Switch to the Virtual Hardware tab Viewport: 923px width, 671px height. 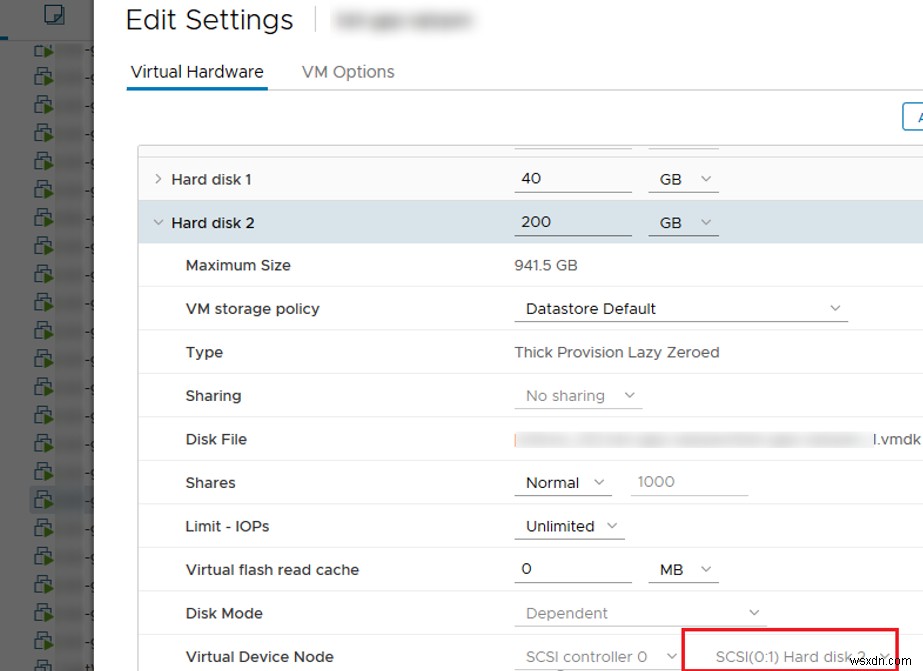tap(196, 71)
